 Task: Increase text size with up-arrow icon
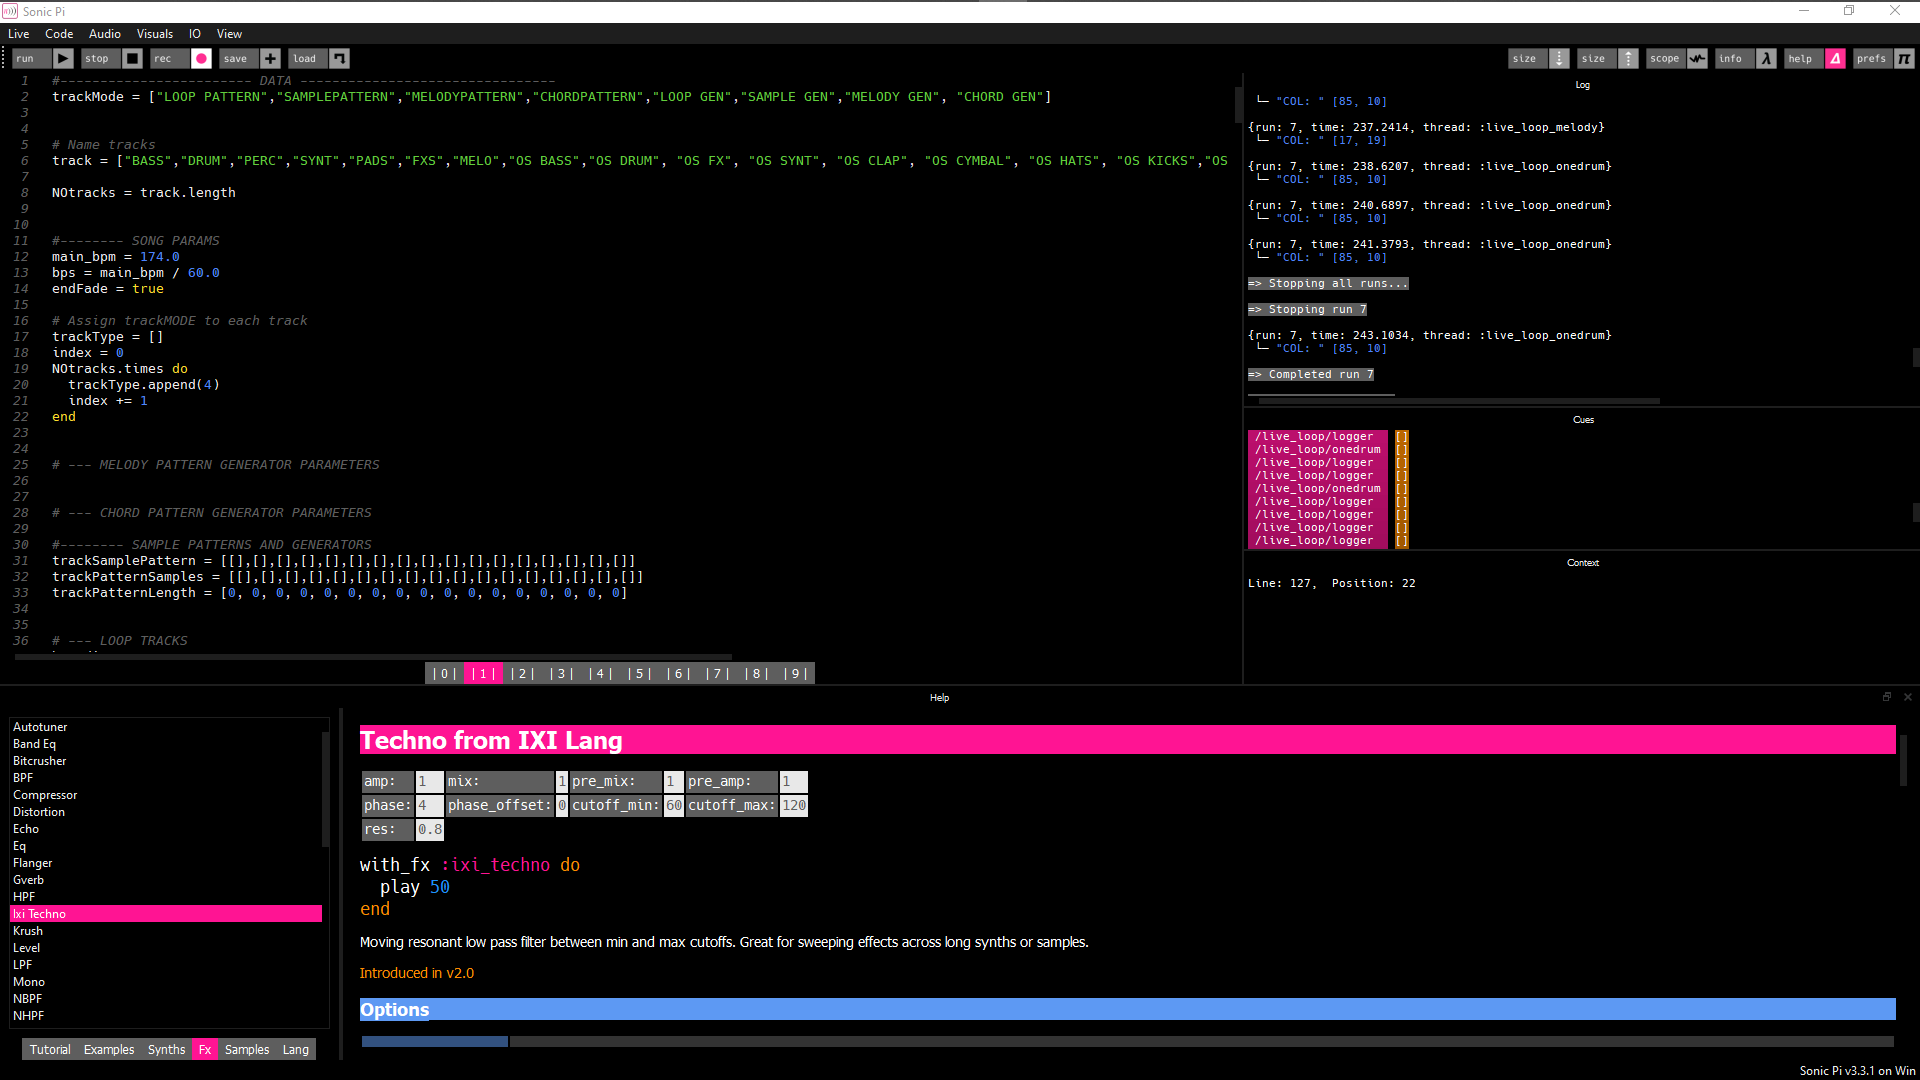click(1629, 59)
